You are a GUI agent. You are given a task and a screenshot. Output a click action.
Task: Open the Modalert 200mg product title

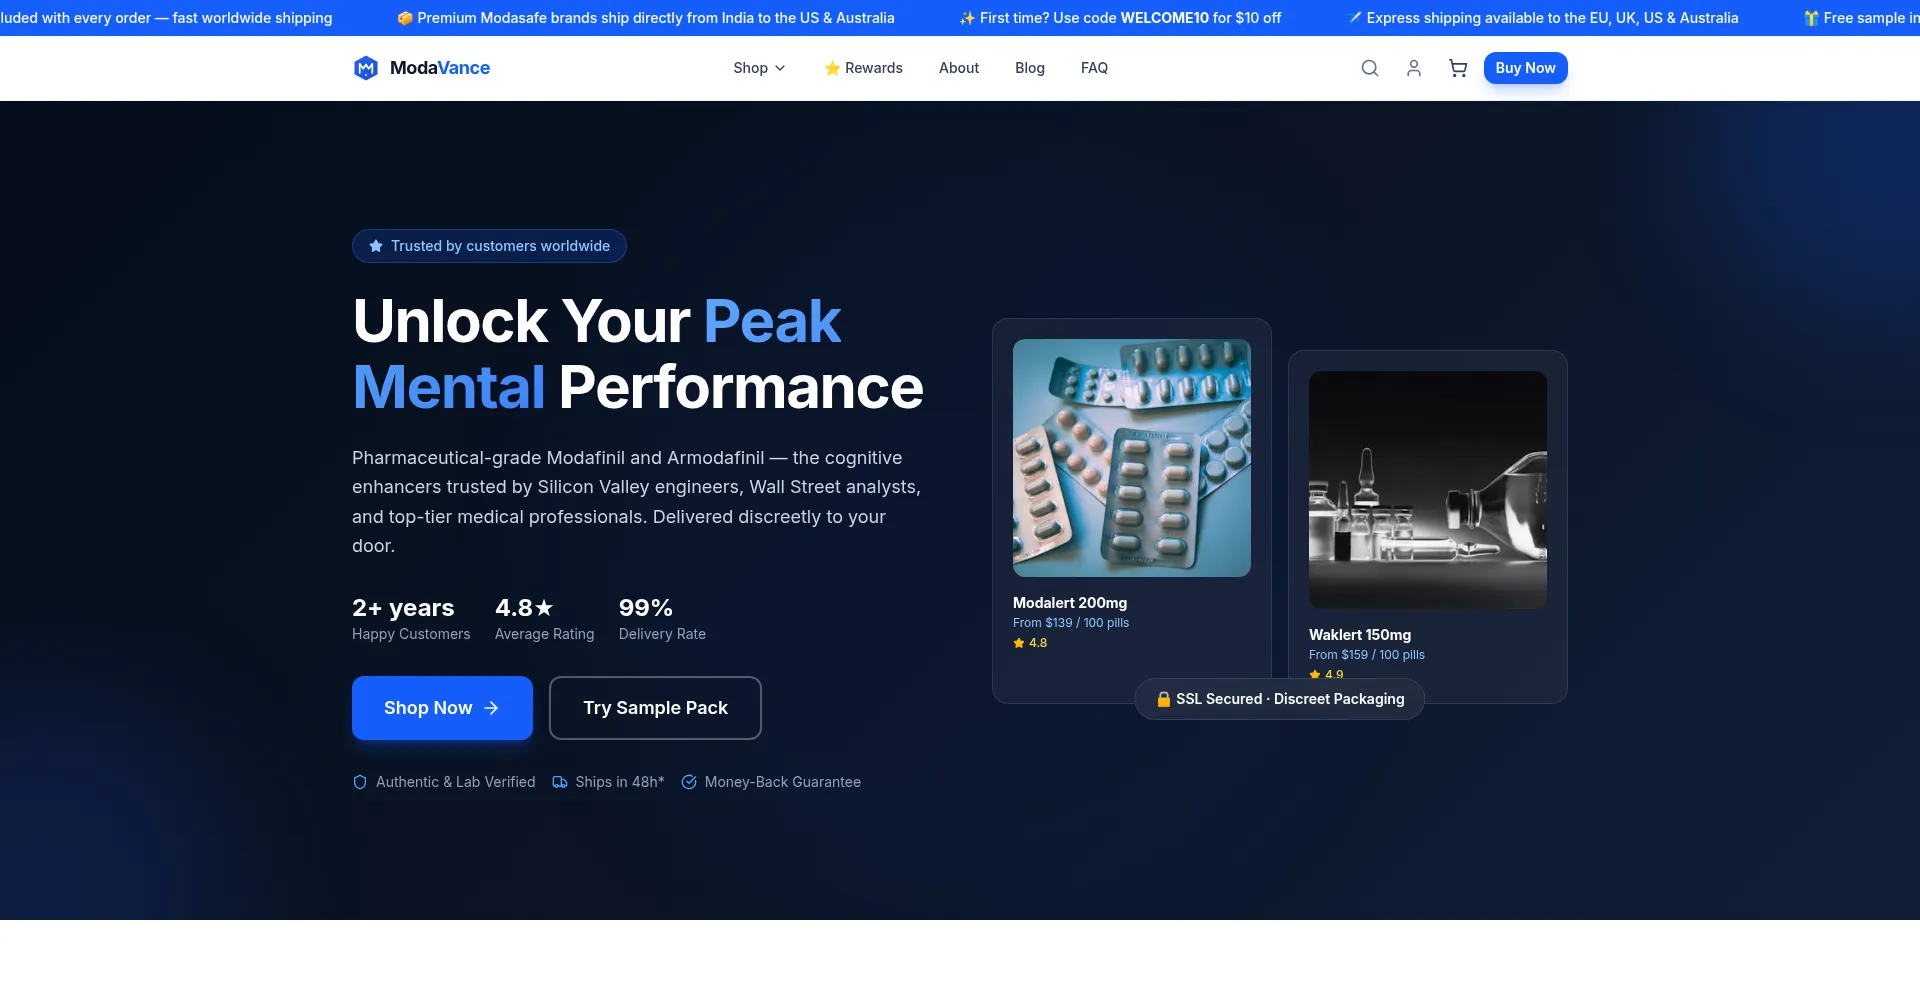coord(1070,603)
